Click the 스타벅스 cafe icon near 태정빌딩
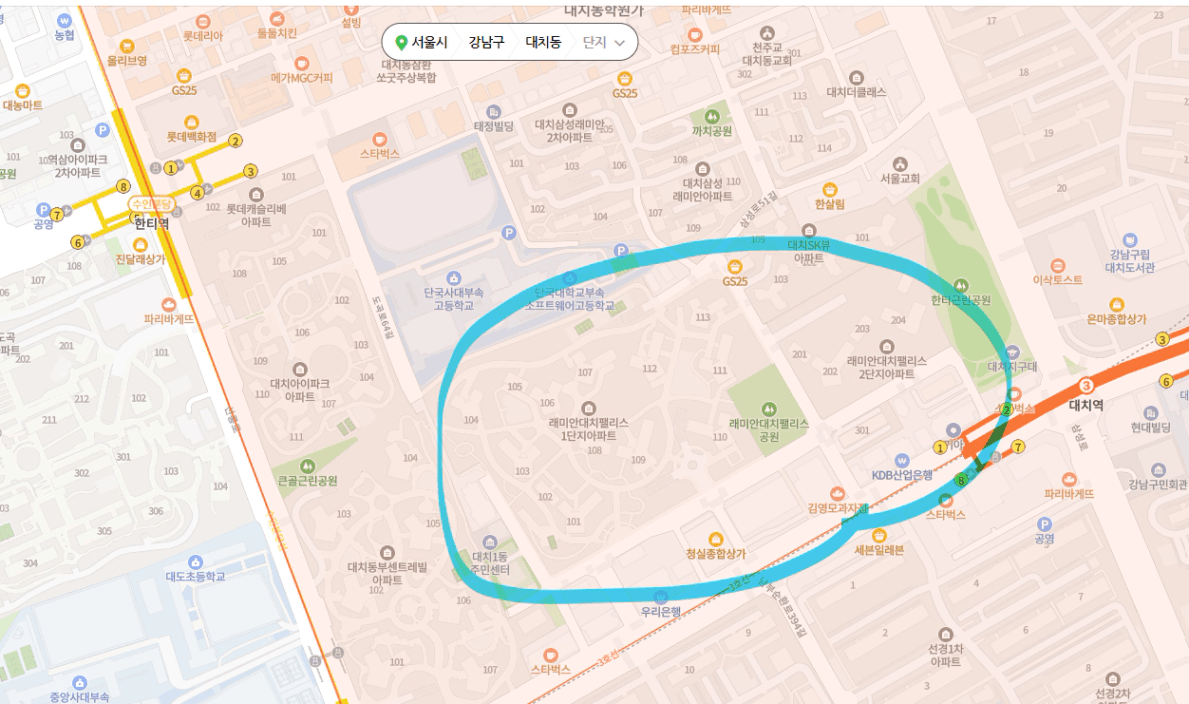 (x=380, y=140)
